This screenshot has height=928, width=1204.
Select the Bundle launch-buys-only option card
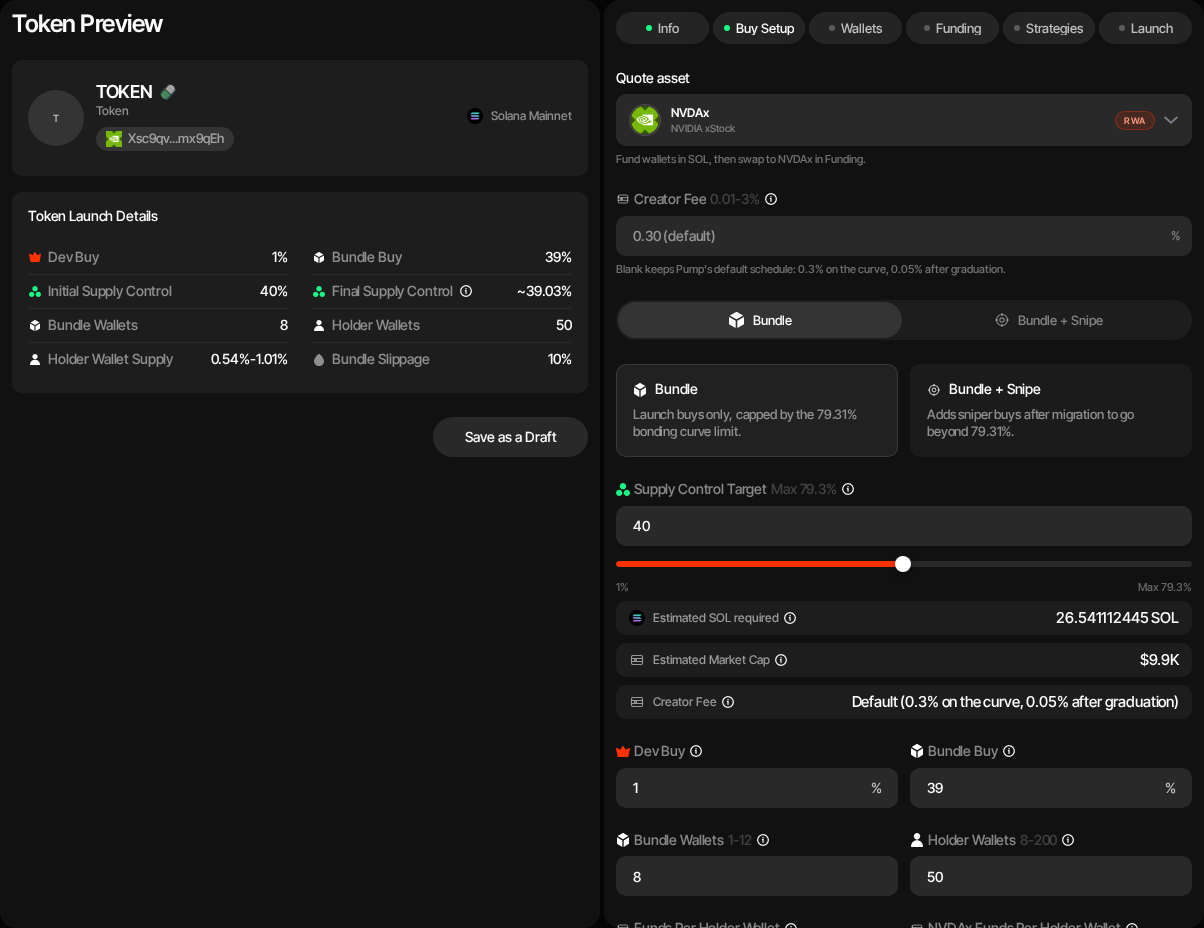(x=757, y=410)
